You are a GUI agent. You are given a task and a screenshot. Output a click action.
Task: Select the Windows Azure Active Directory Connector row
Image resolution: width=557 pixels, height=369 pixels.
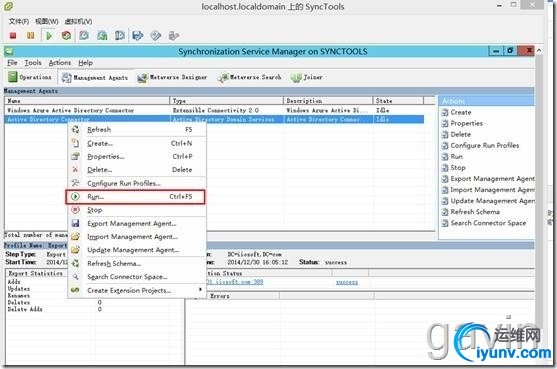214,110
